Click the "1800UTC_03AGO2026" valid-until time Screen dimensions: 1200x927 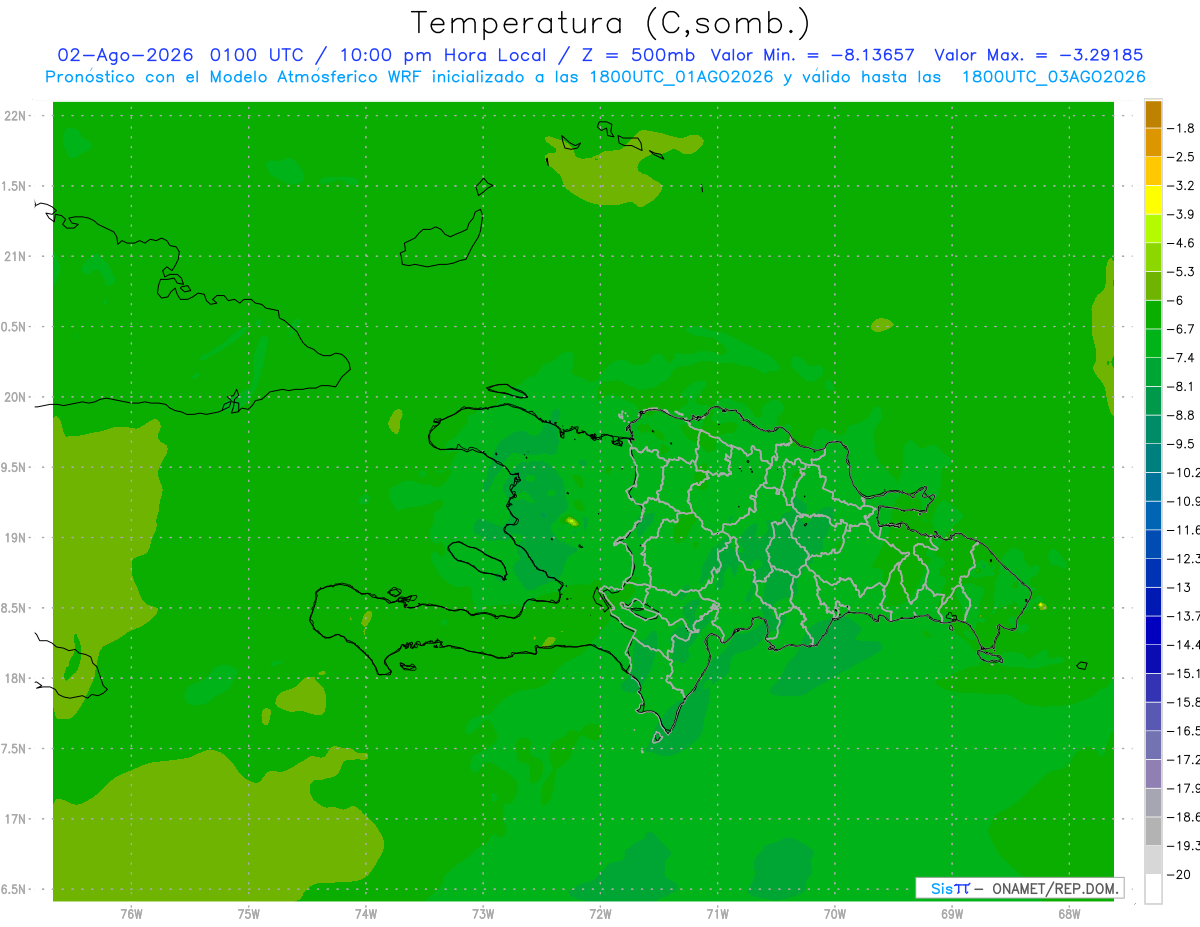(1053, 76)
